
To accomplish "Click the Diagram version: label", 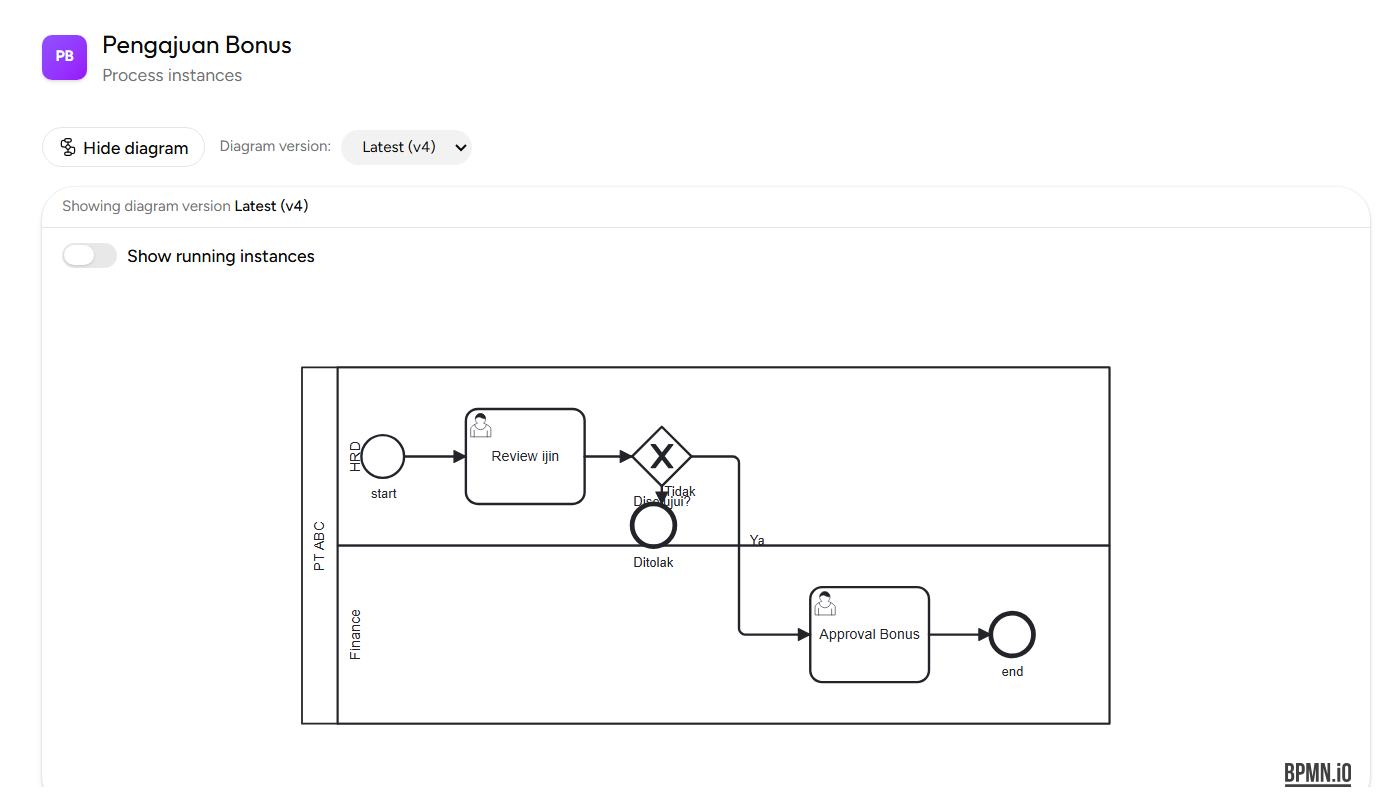I will tap(275, 146).
